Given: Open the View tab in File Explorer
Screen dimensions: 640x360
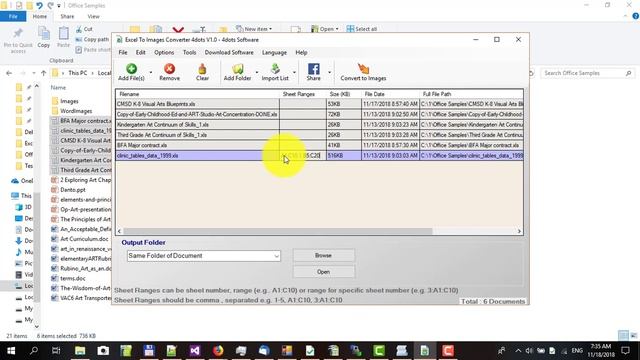Looking at the screenshot, I should (93, 16).
